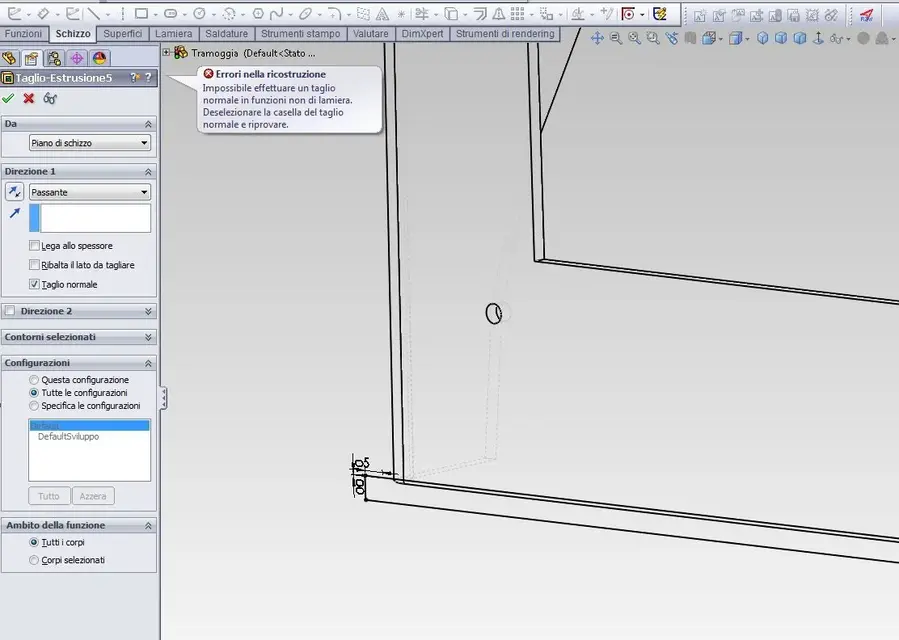Enable the Direzione 2 checkbox
899x640 pixels.
[x=10, y=311]
